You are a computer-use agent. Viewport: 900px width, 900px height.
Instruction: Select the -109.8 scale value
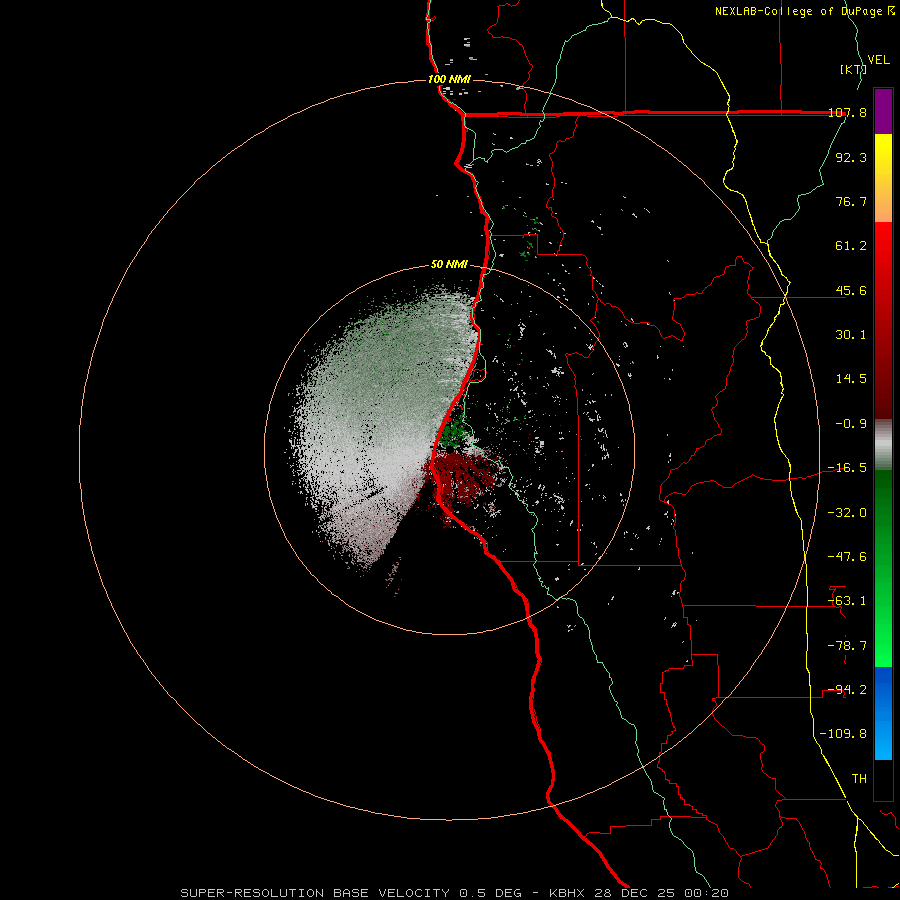coord(844,734)
